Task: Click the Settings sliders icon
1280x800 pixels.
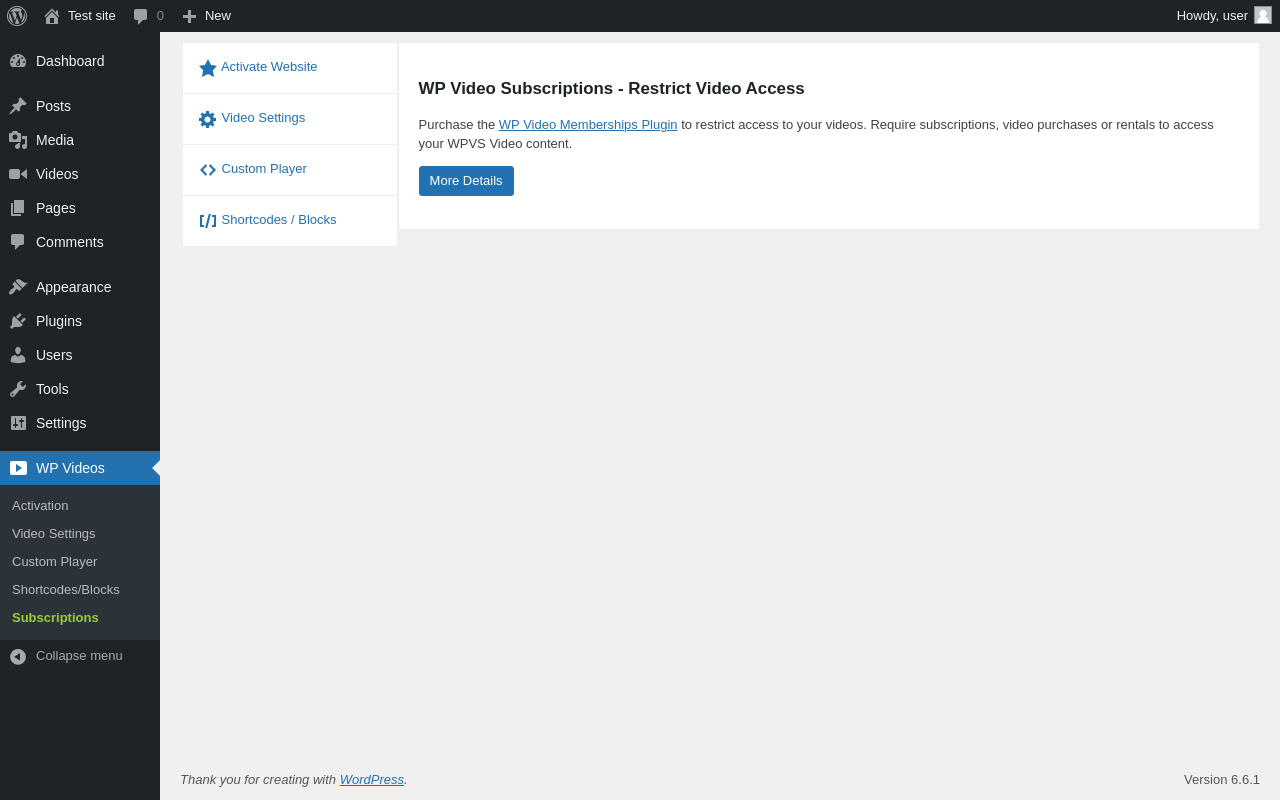Action: click(18, 423)
